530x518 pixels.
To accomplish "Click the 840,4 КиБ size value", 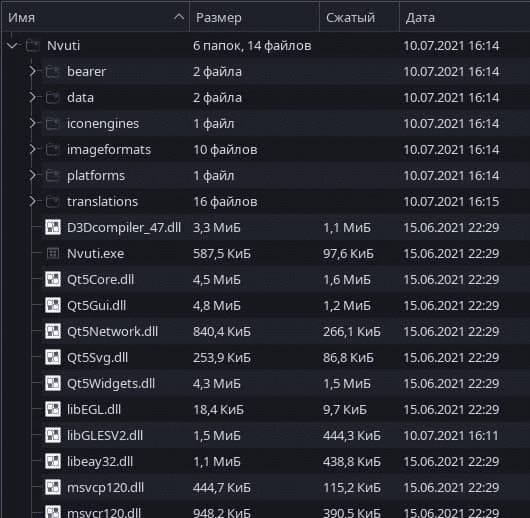I will (222, 332).
